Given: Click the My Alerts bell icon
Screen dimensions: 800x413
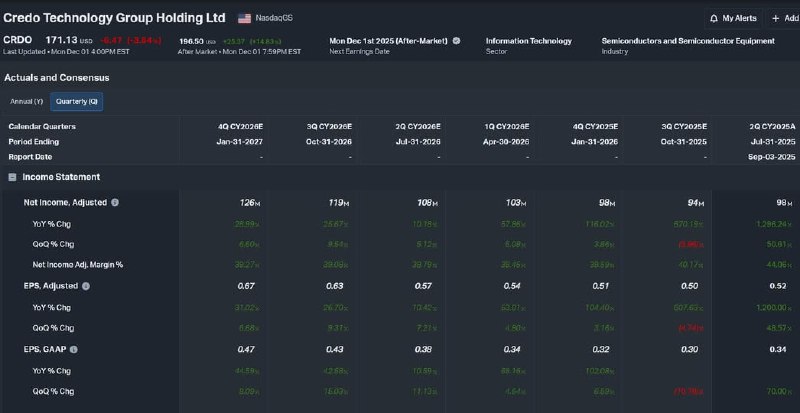Looking at the screenshot, I should pyautogui.click(x=714, y=18).
